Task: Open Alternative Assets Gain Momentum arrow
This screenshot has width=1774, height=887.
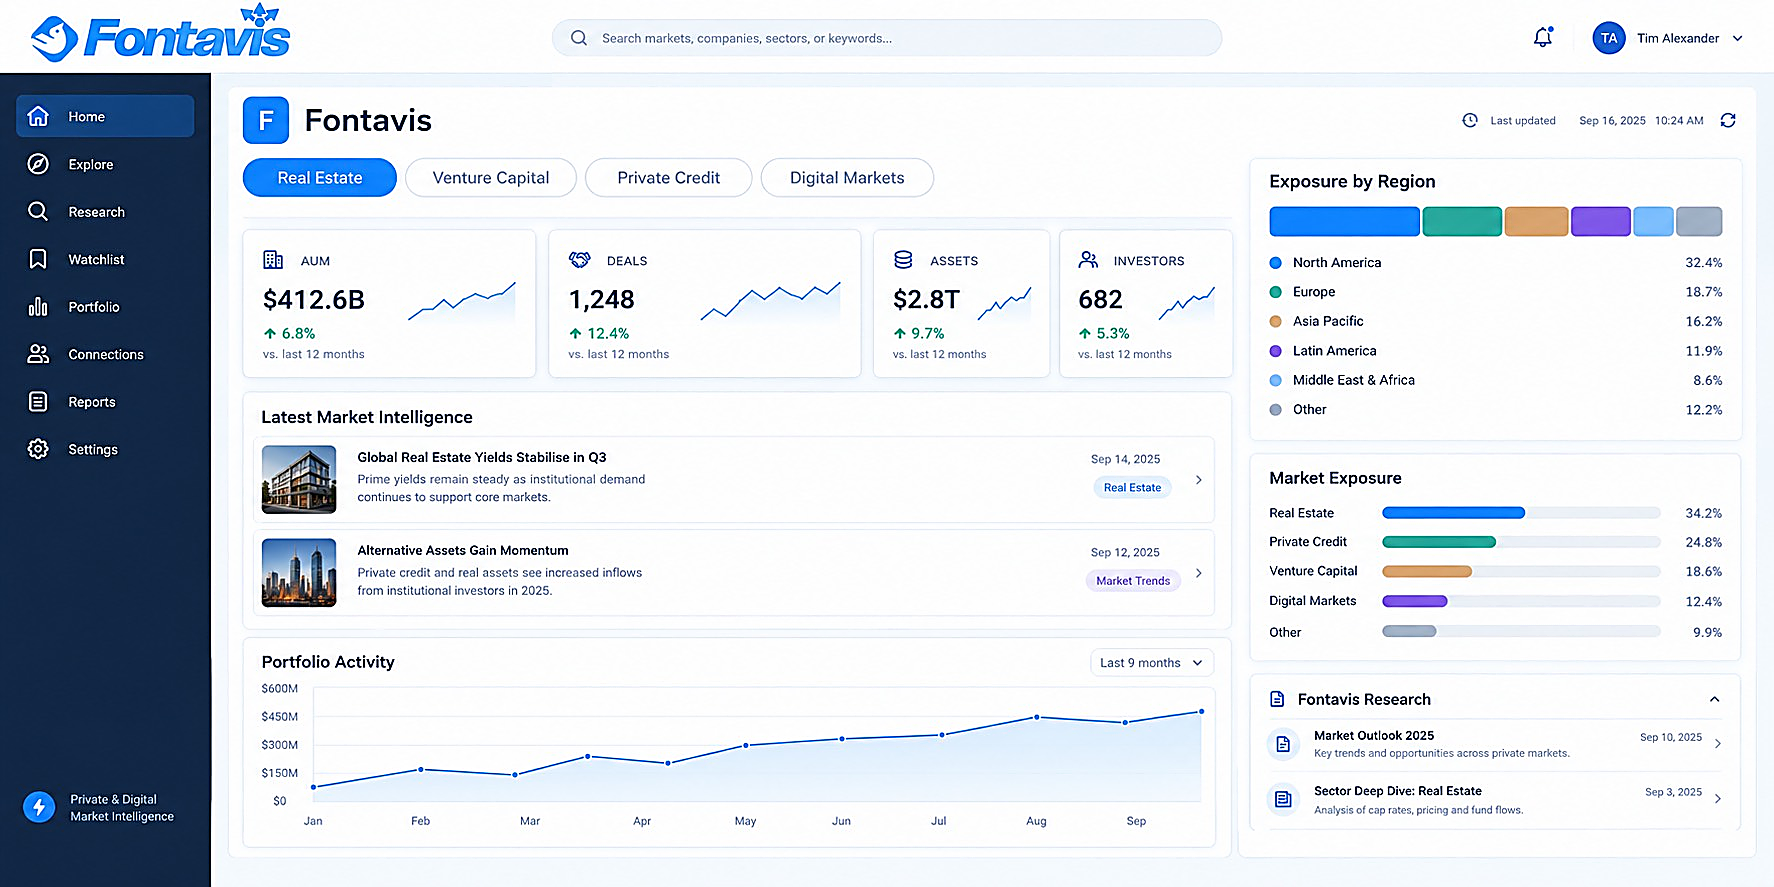Action: coord(1199,573)
